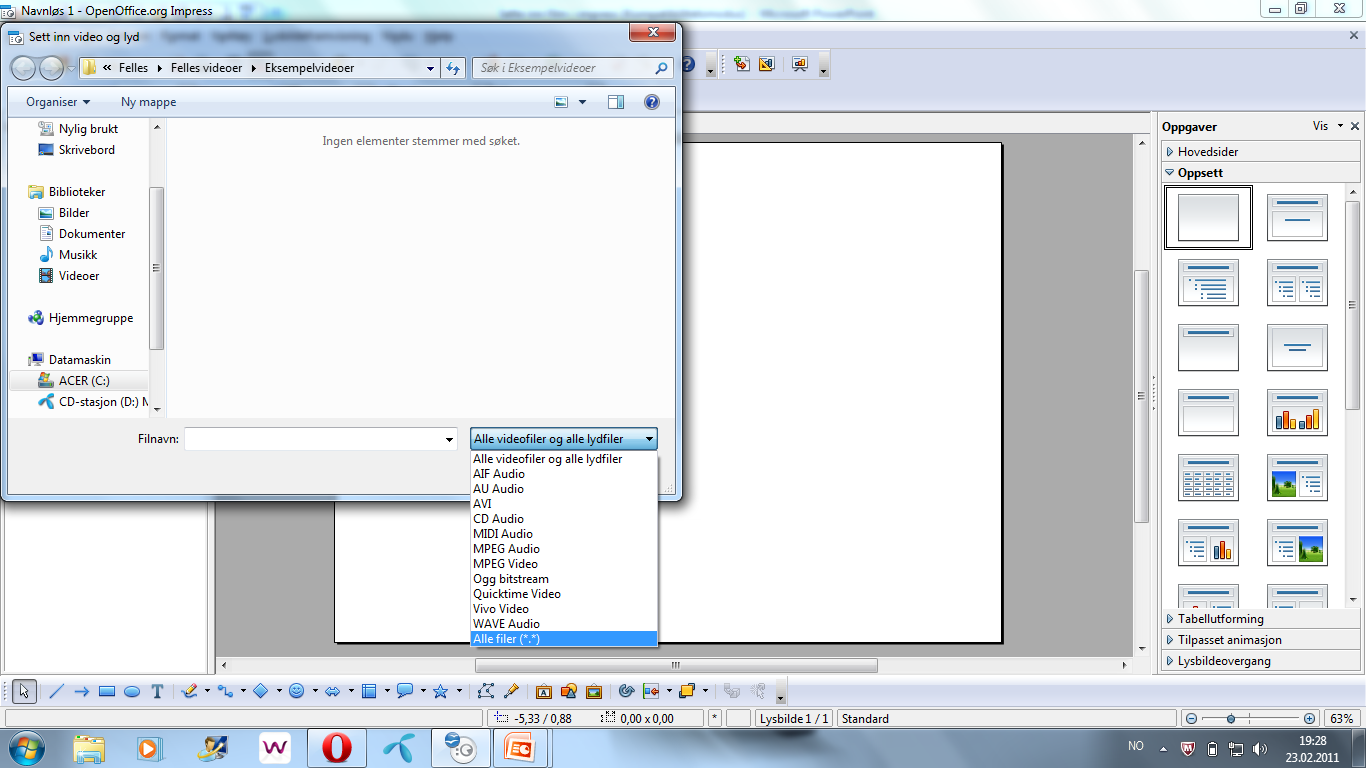Select the arrow selection tool

[25, 691]
